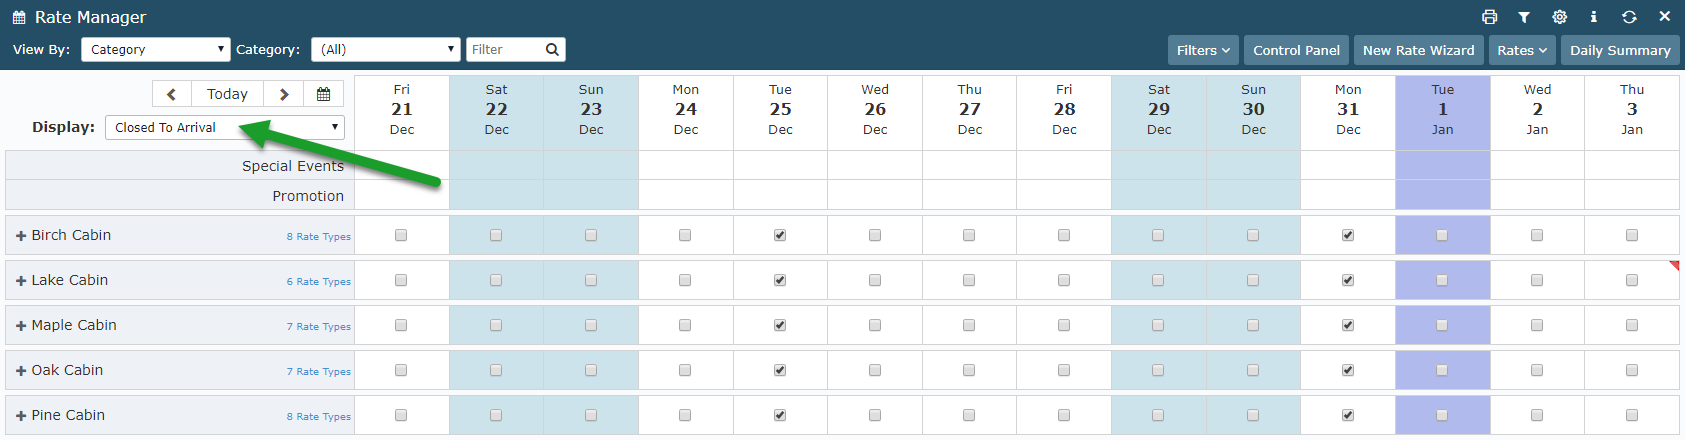1685x440 pixels.
Task: Open the View By Category dropdown
Action: tap(155, 49)
